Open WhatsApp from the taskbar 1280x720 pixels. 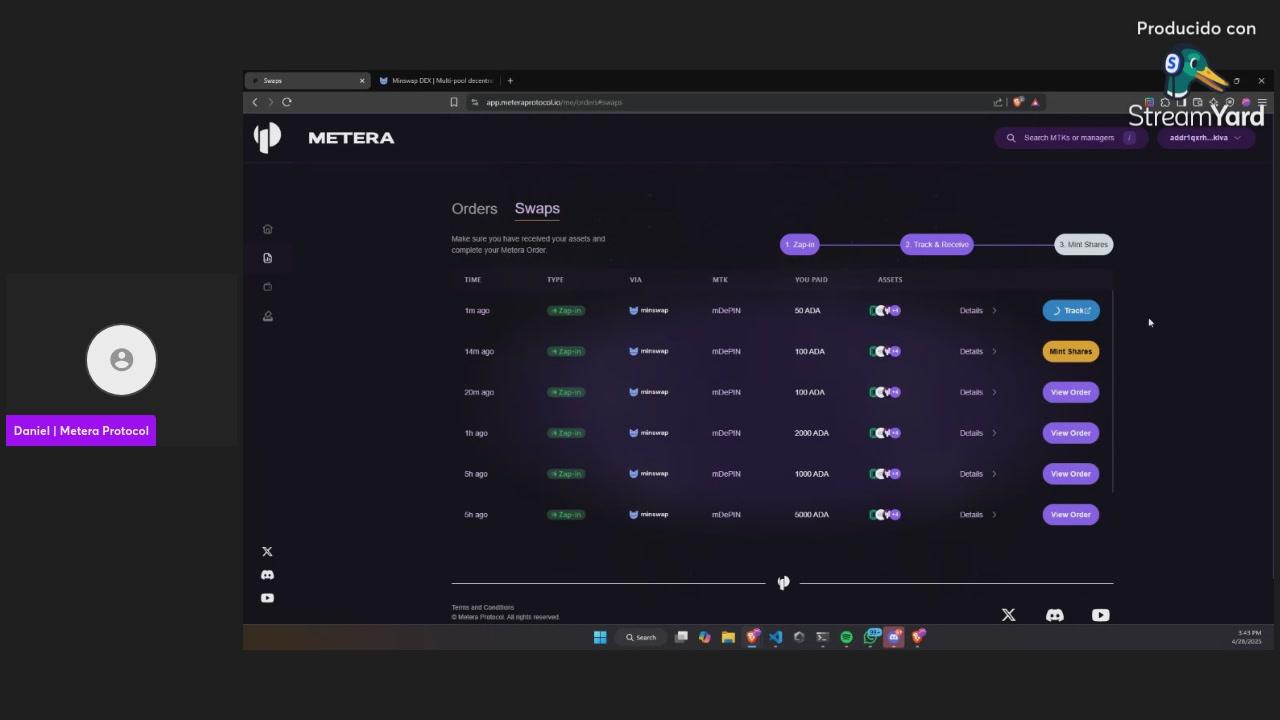871,637
